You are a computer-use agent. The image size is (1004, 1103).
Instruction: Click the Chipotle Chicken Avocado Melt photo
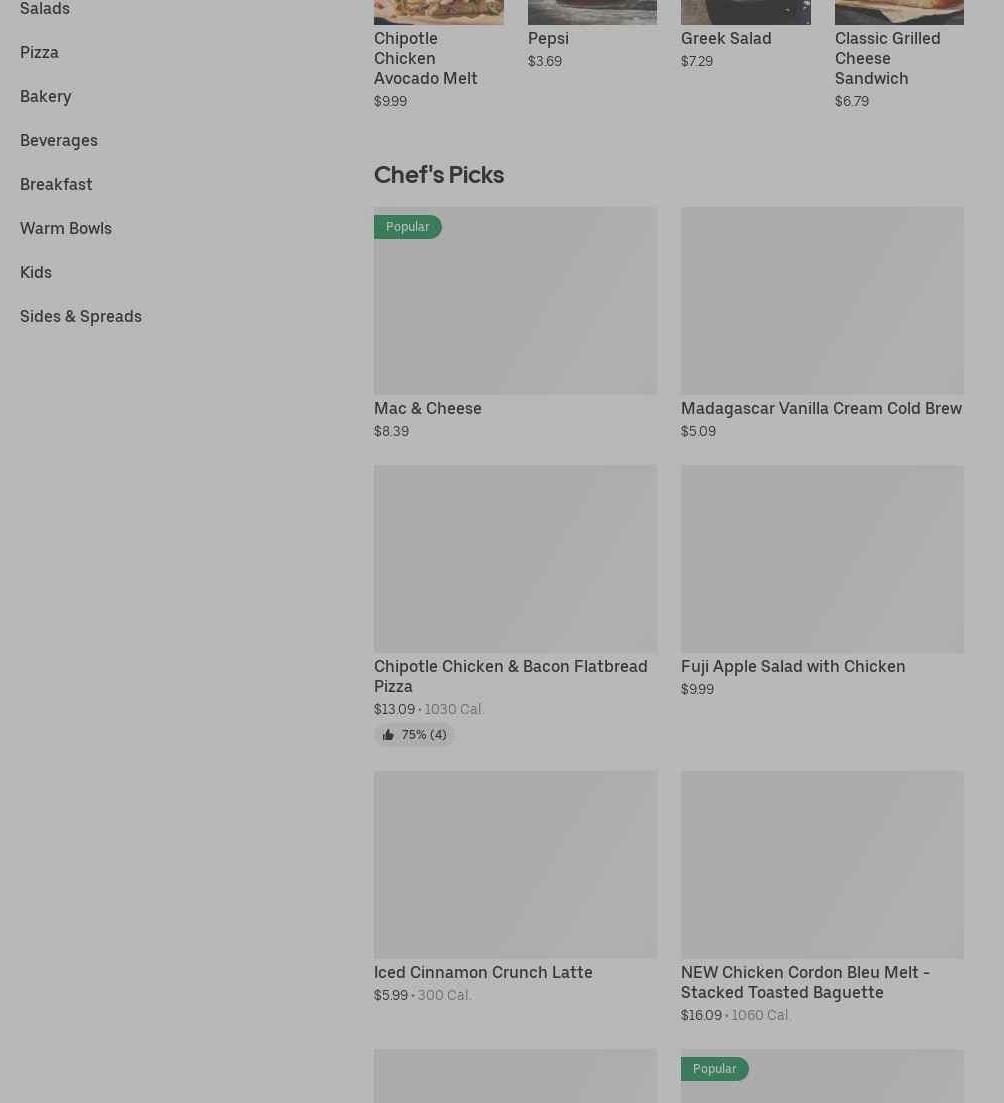coord(439,12)
